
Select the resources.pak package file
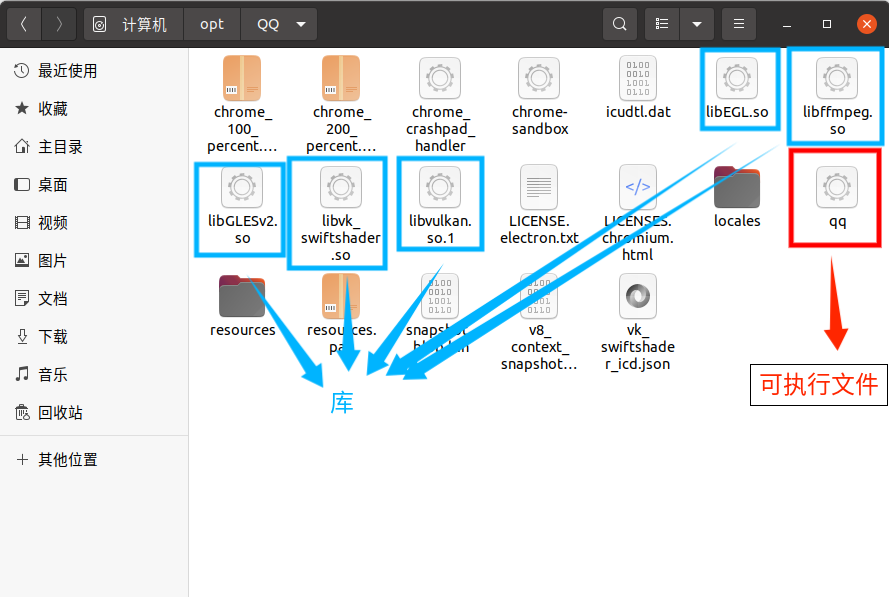point(341,315)
